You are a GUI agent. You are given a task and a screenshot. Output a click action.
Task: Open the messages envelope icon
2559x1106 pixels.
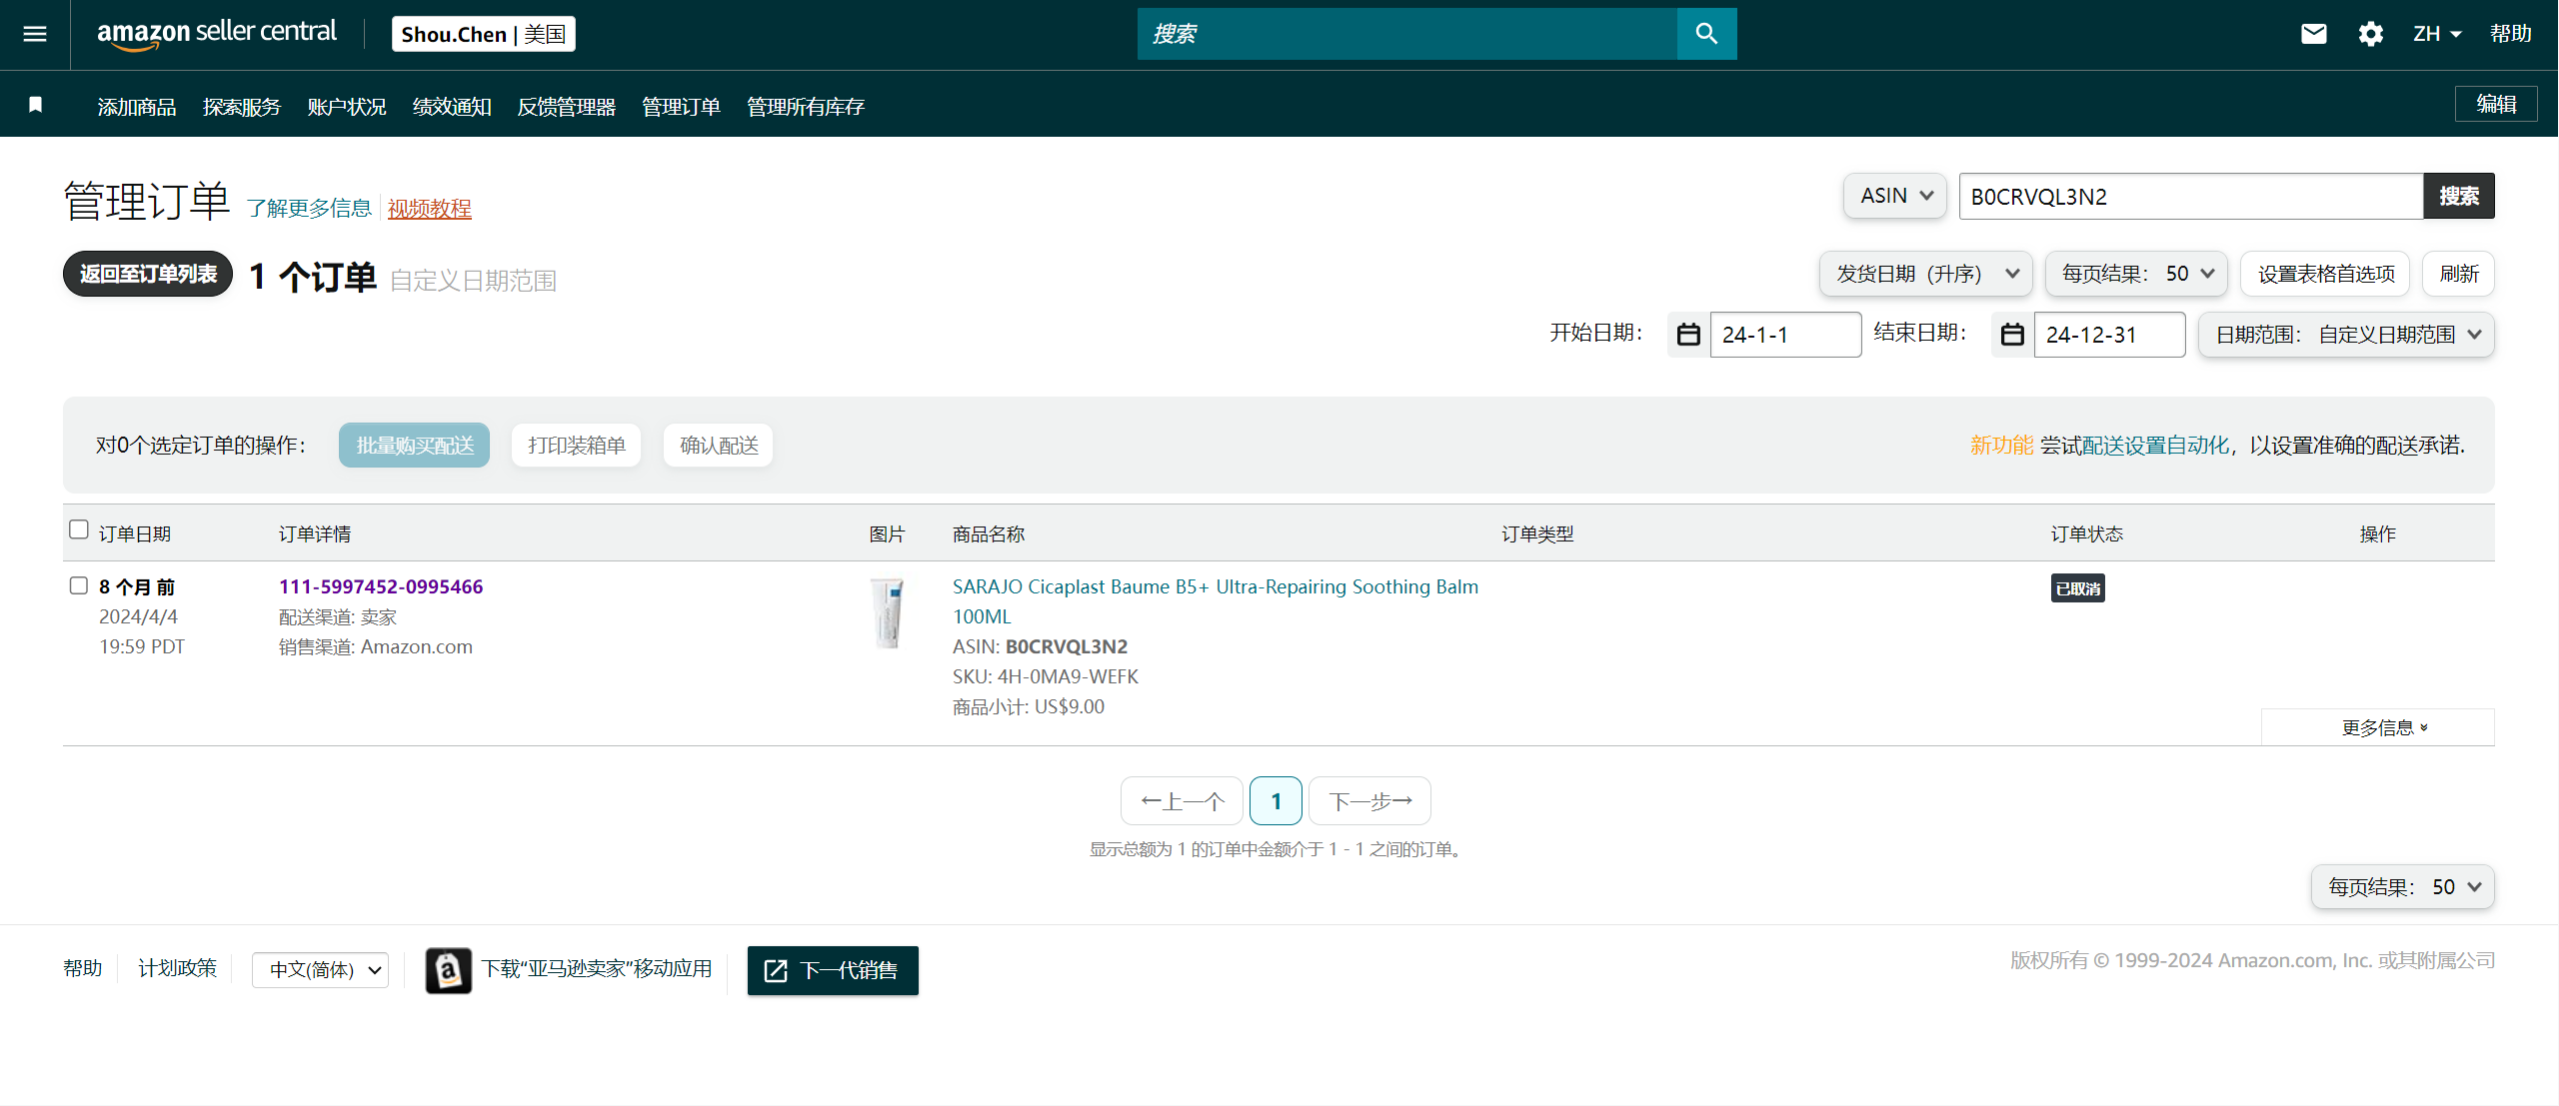click(2313, 34)
